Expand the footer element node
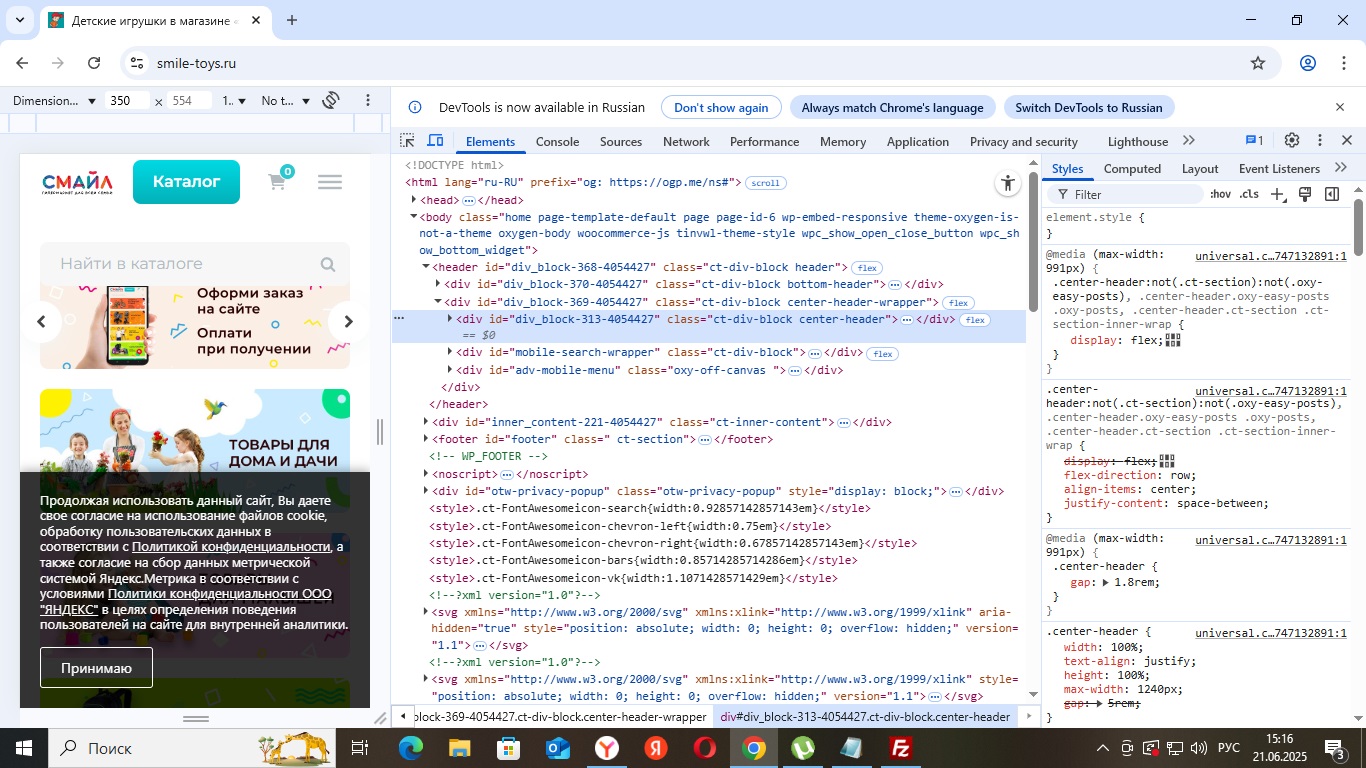 [427, 439]
